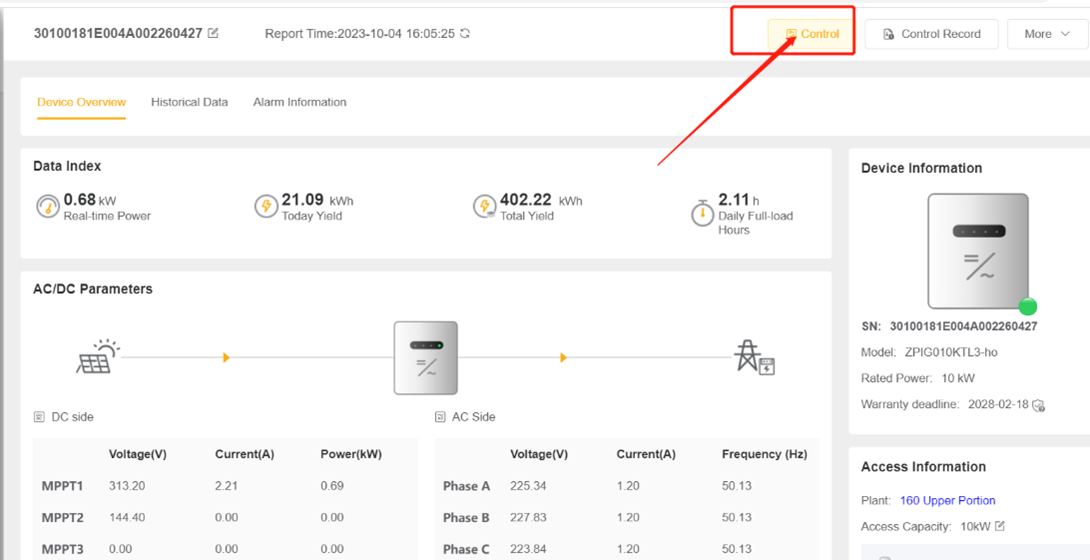
Task: Edit the device serial number name
Action: tap(213, 33)
